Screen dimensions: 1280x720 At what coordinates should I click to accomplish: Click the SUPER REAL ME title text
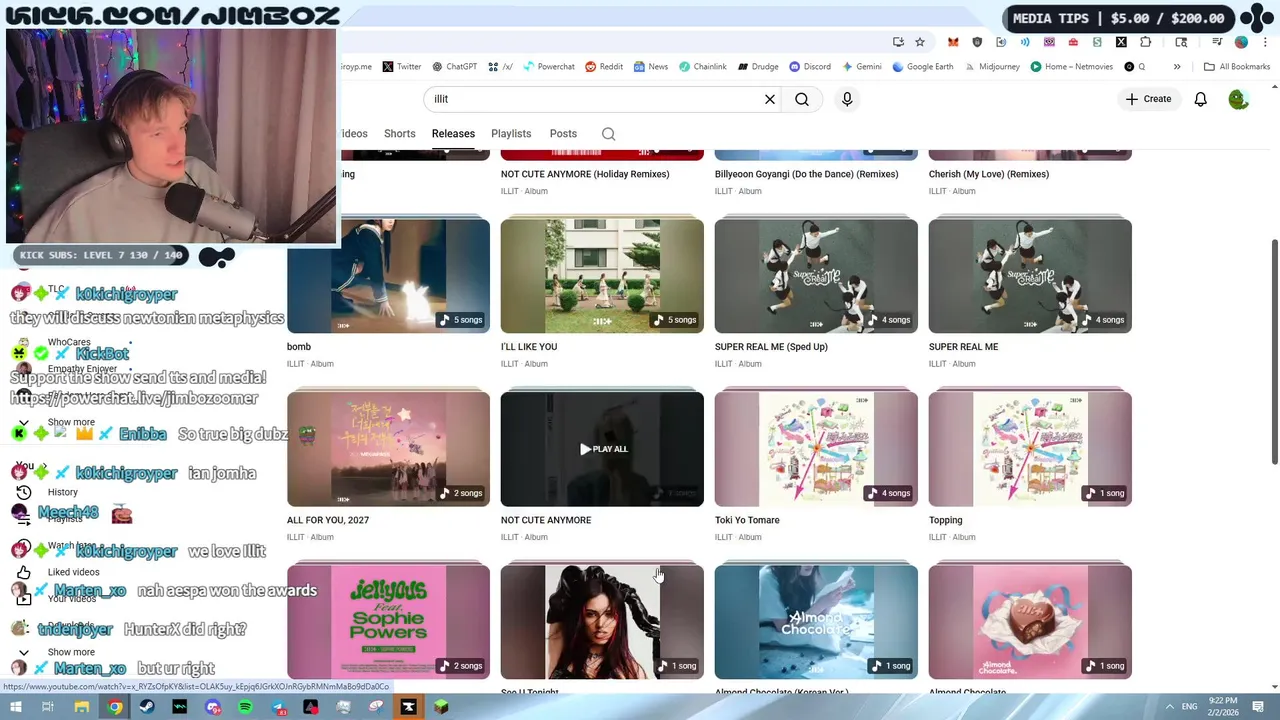[963, 347]
